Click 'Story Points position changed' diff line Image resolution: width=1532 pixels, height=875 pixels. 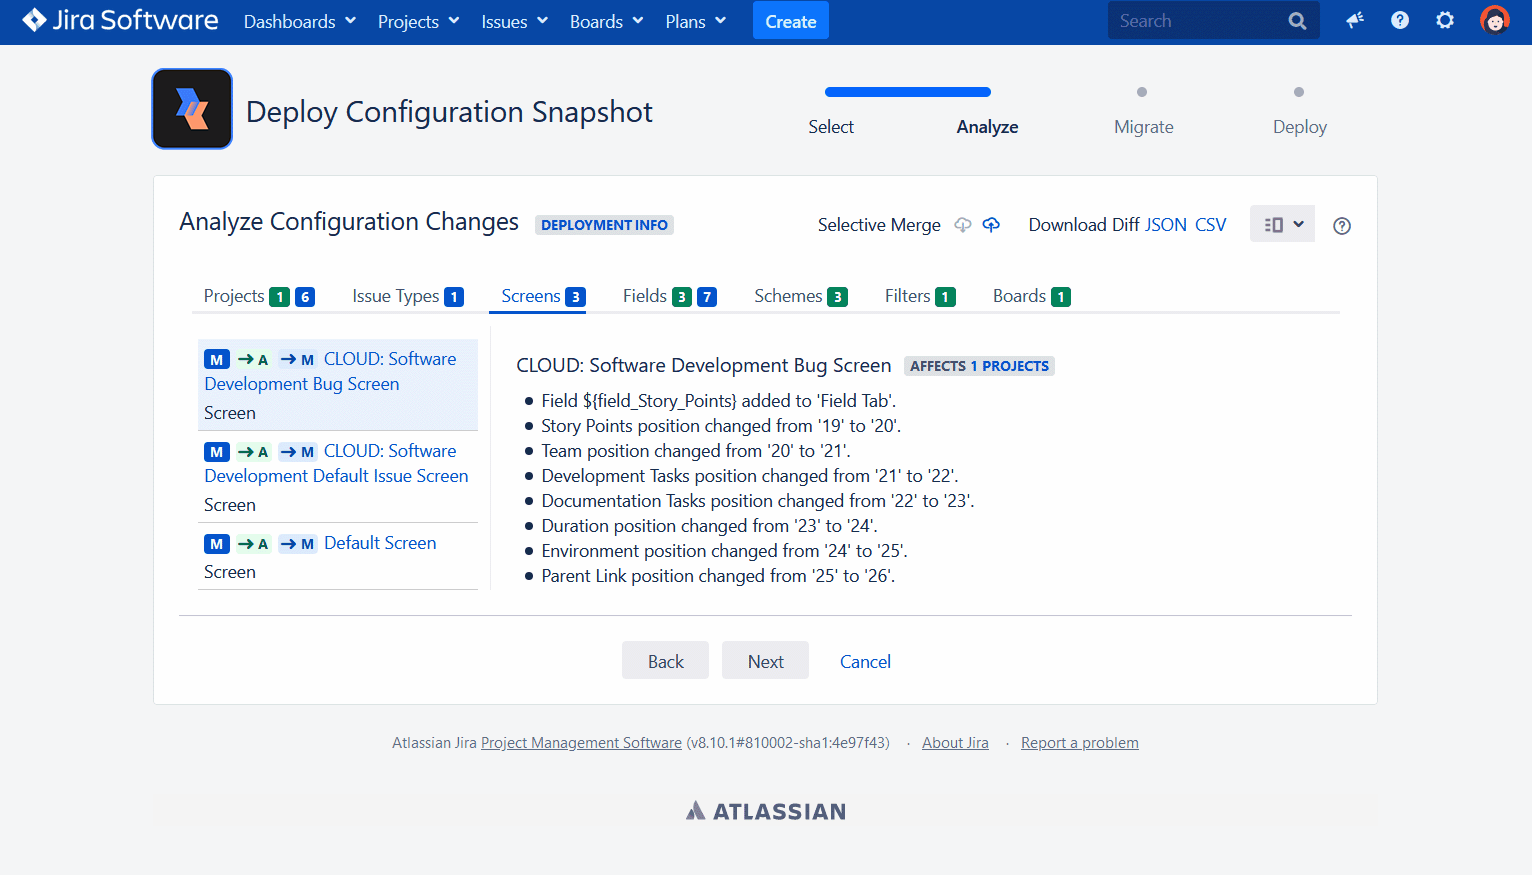(x=721, y=426)
